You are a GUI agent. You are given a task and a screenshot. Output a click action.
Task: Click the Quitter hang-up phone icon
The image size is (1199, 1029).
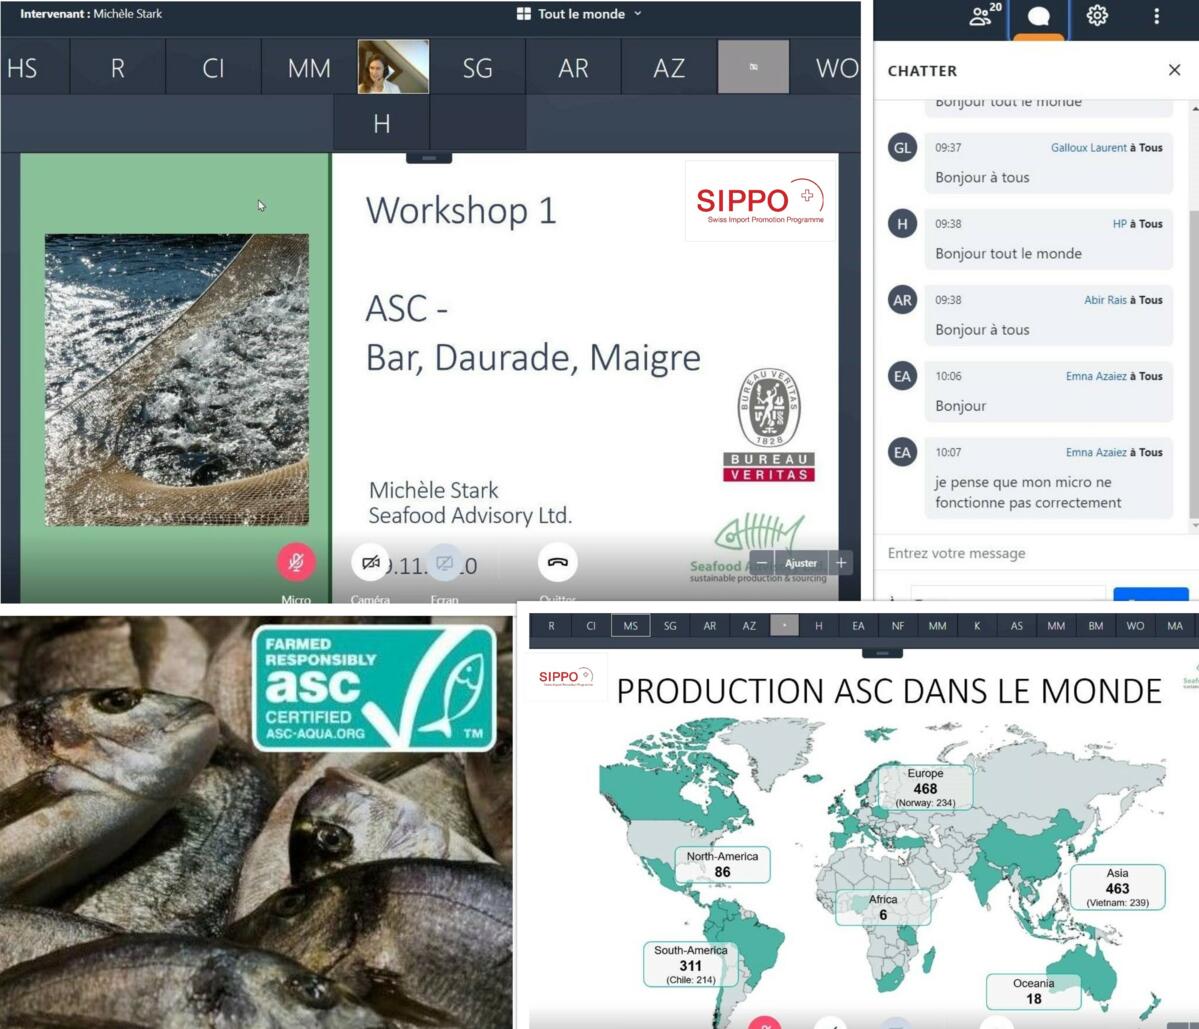click(x=557, y=562)
